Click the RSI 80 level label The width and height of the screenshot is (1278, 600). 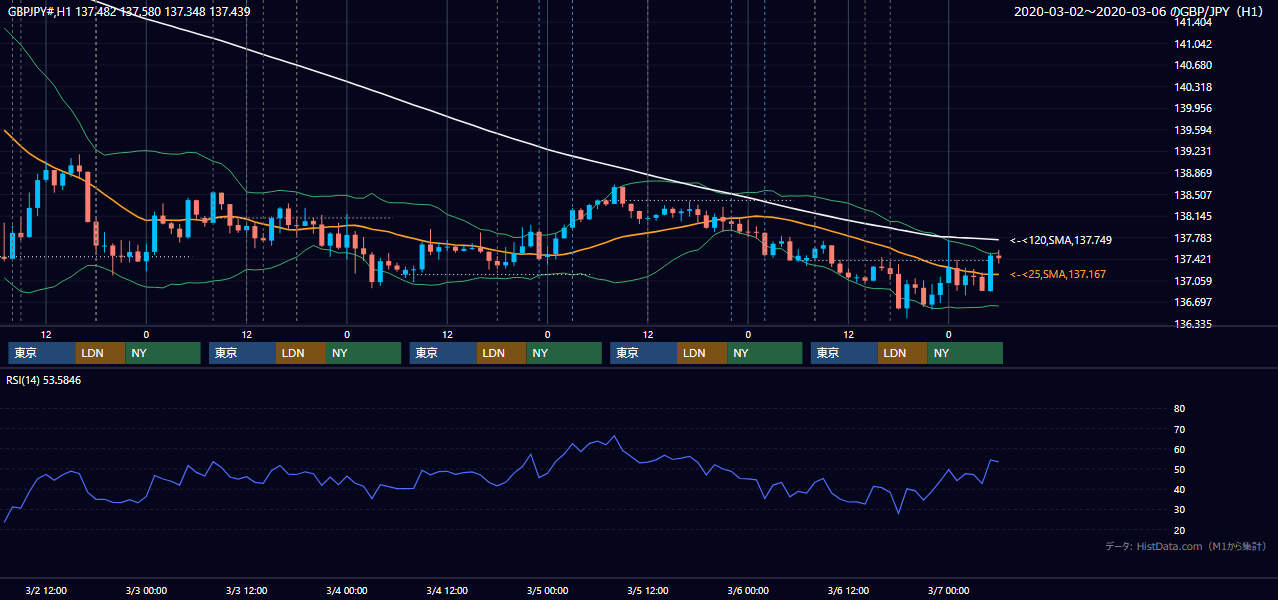pos(1179,409)
